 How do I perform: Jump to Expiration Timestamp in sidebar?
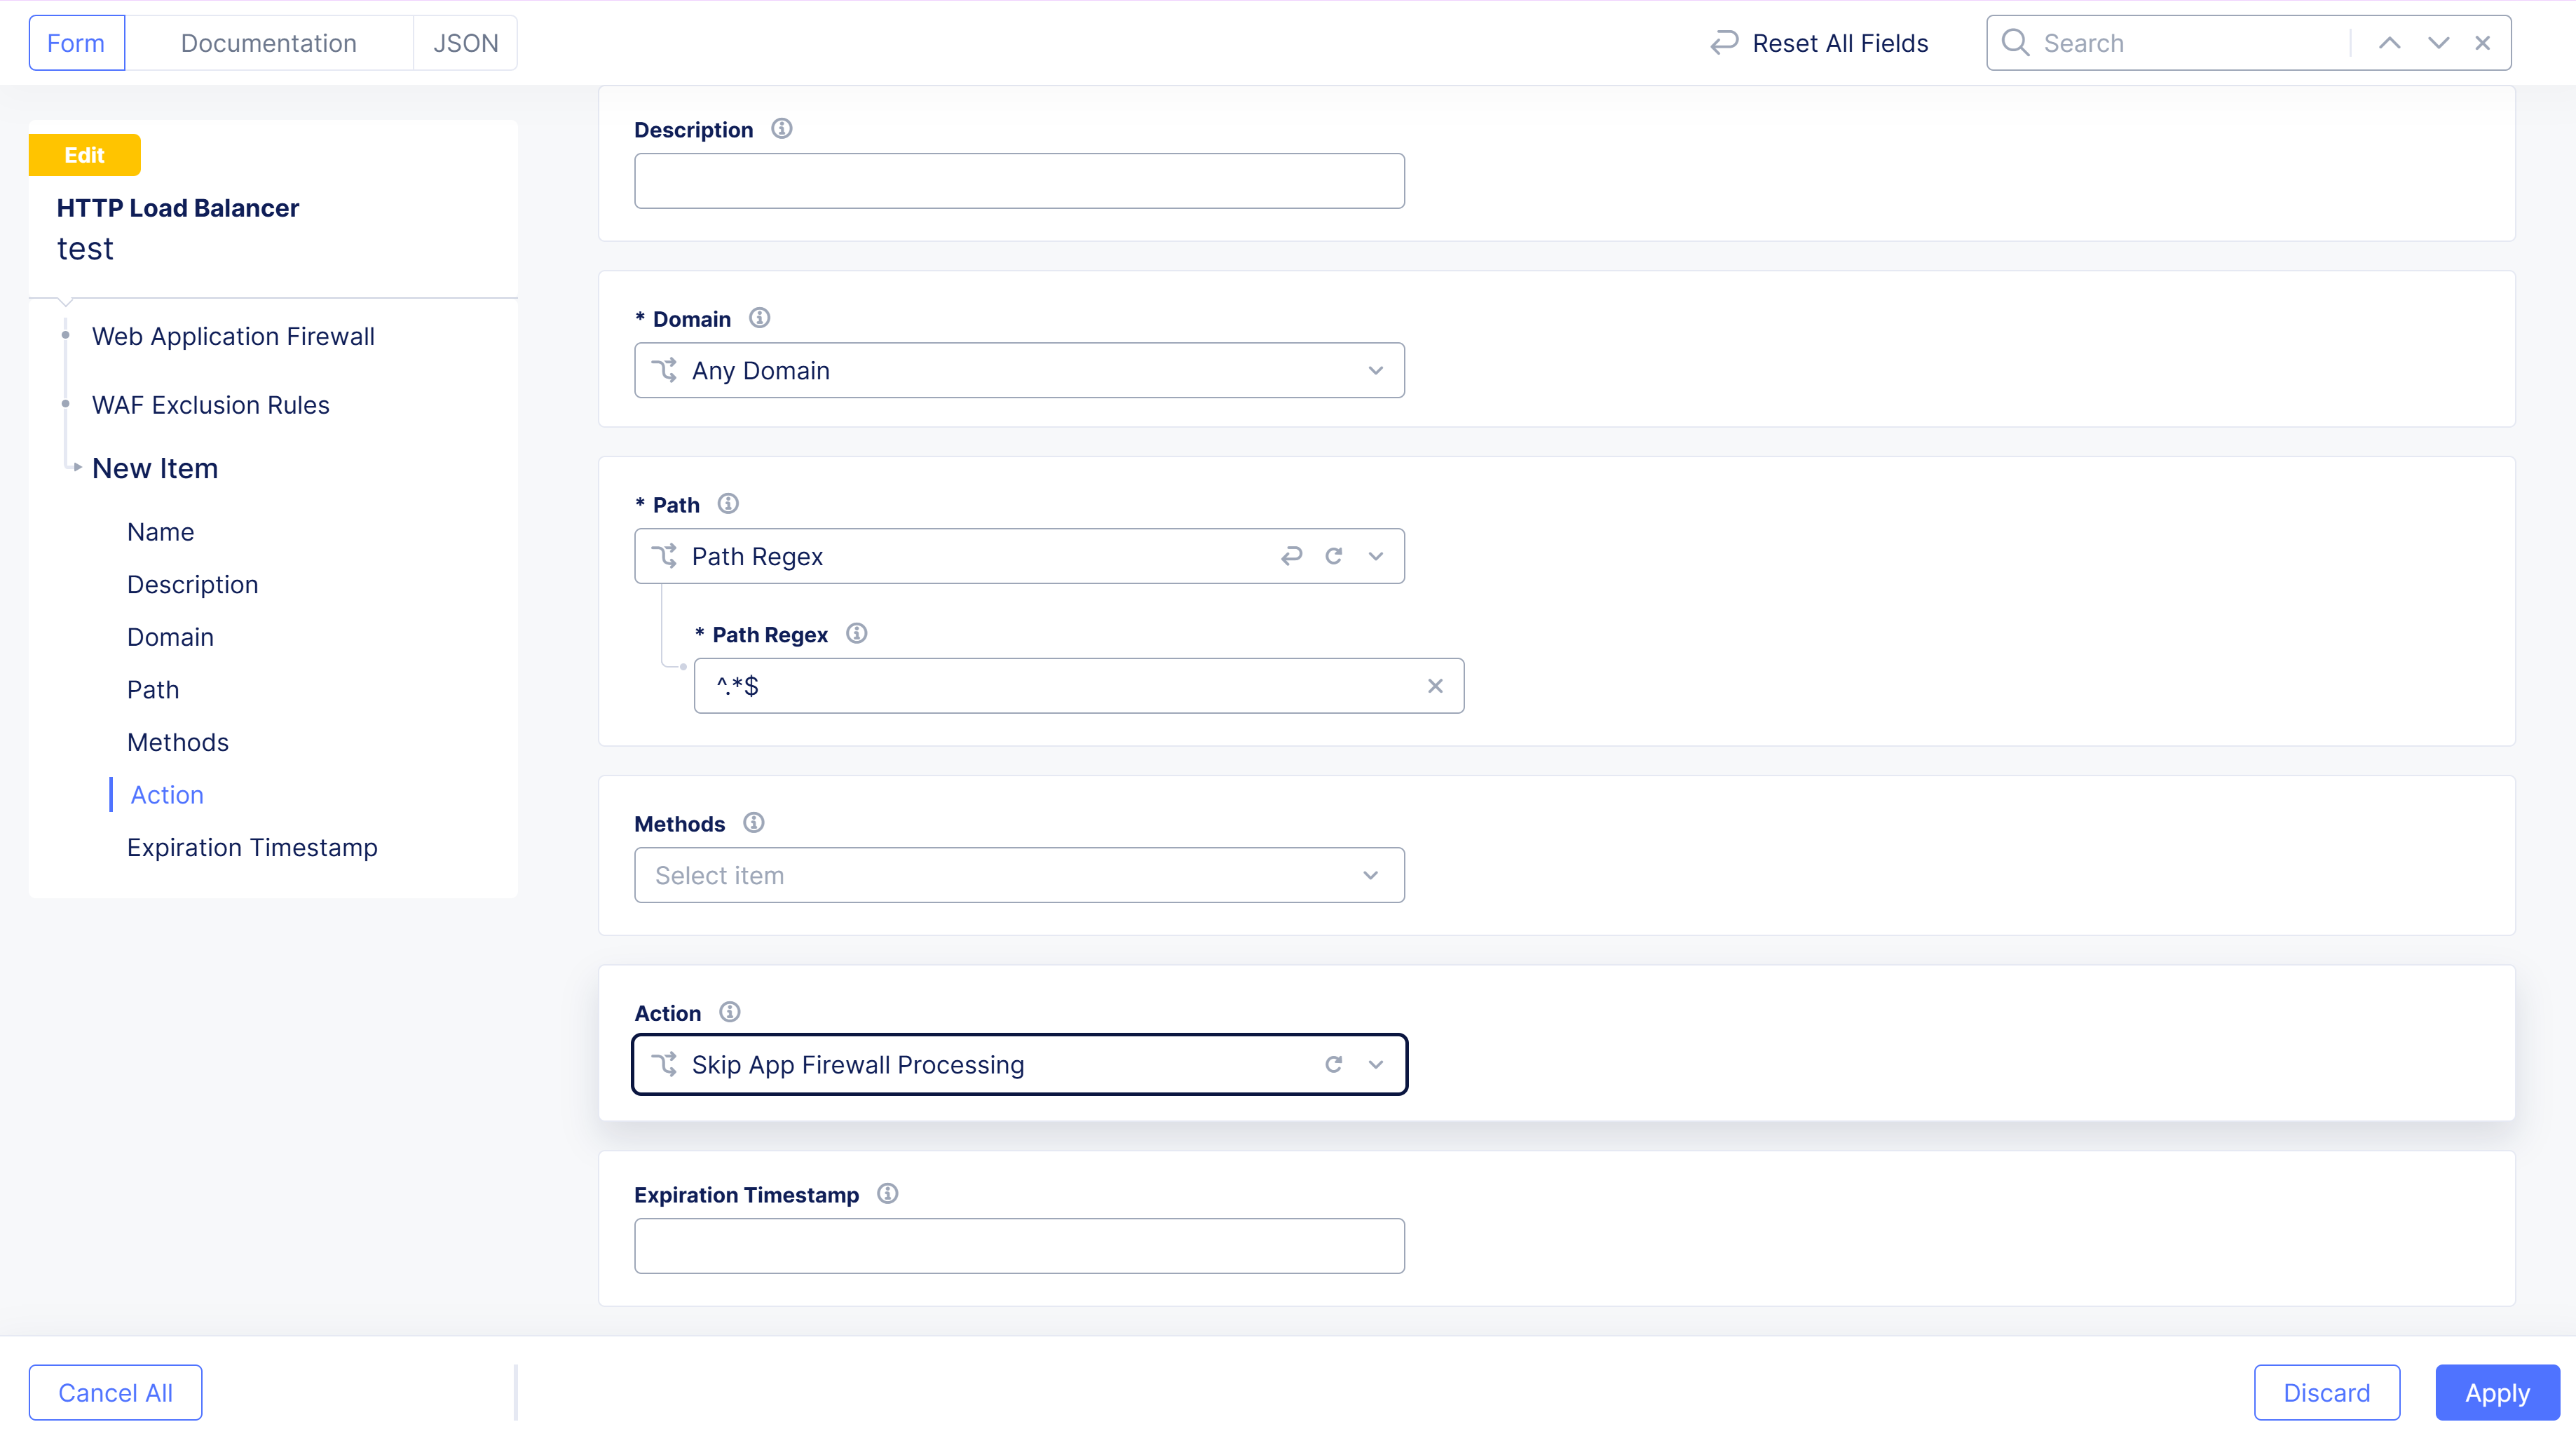click(252, 847)
